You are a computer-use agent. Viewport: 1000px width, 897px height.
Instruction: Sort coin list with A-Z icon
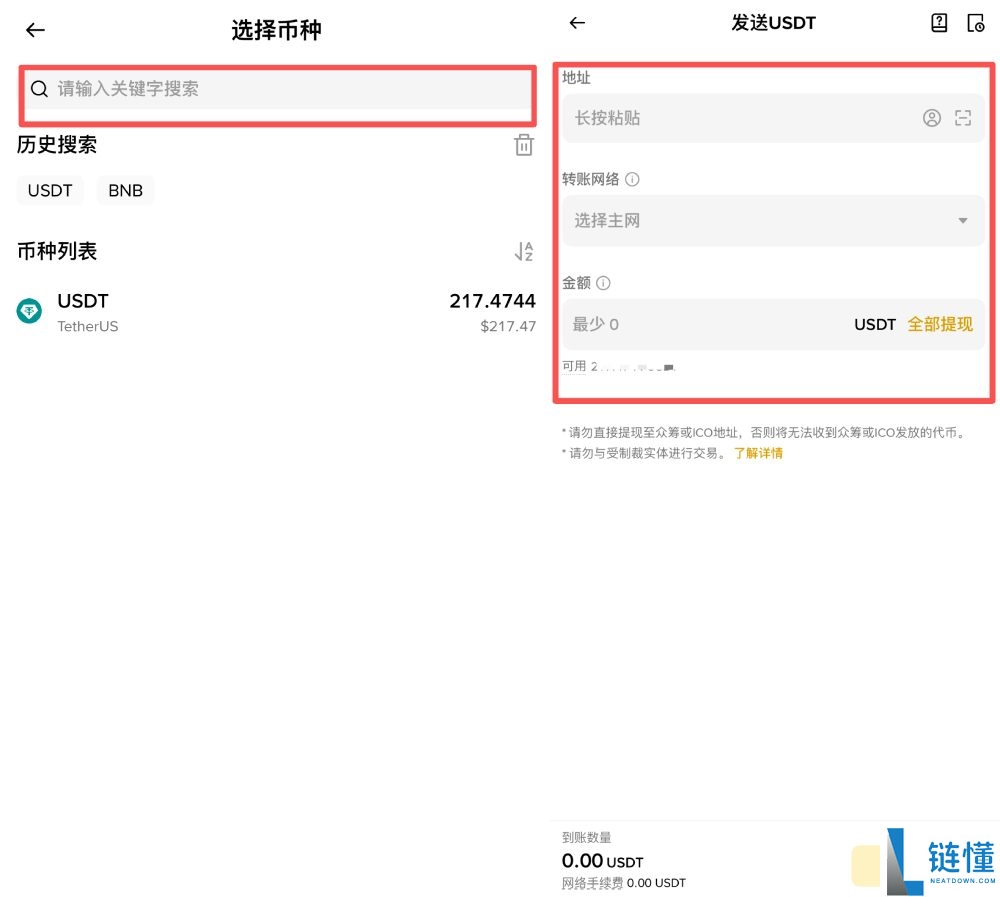click(524, 251)
